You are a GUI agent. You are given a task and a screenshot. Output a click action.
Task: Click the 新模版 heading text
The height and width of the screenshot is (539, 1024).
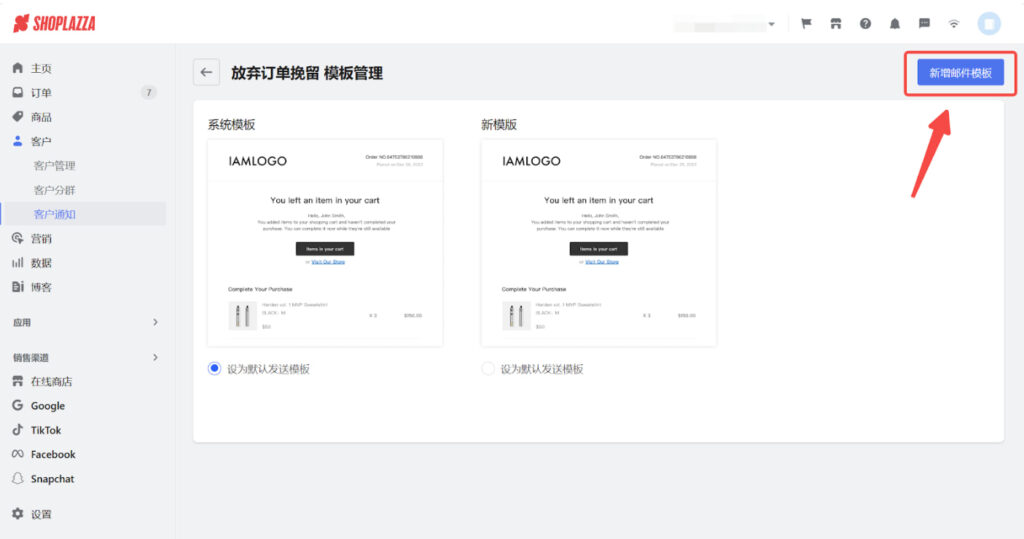point(499,125)
